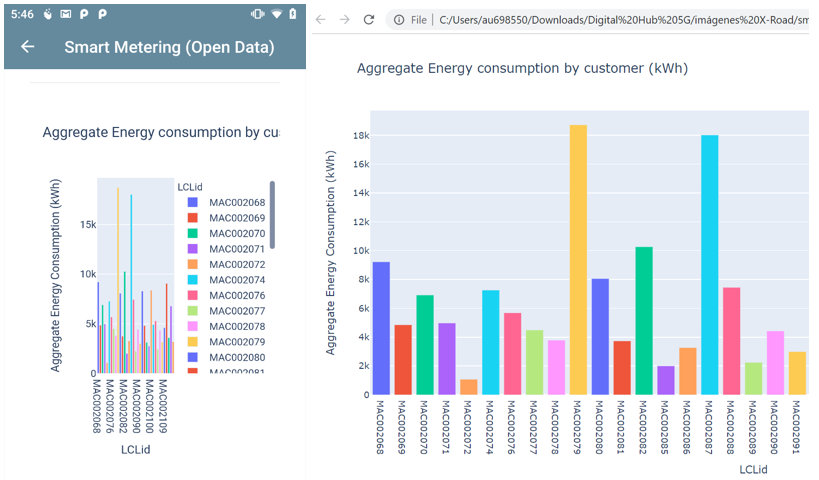Select the cyan MAC002087 bar
The height and width of the screenshot is (480, 819).
coord(710,265)
